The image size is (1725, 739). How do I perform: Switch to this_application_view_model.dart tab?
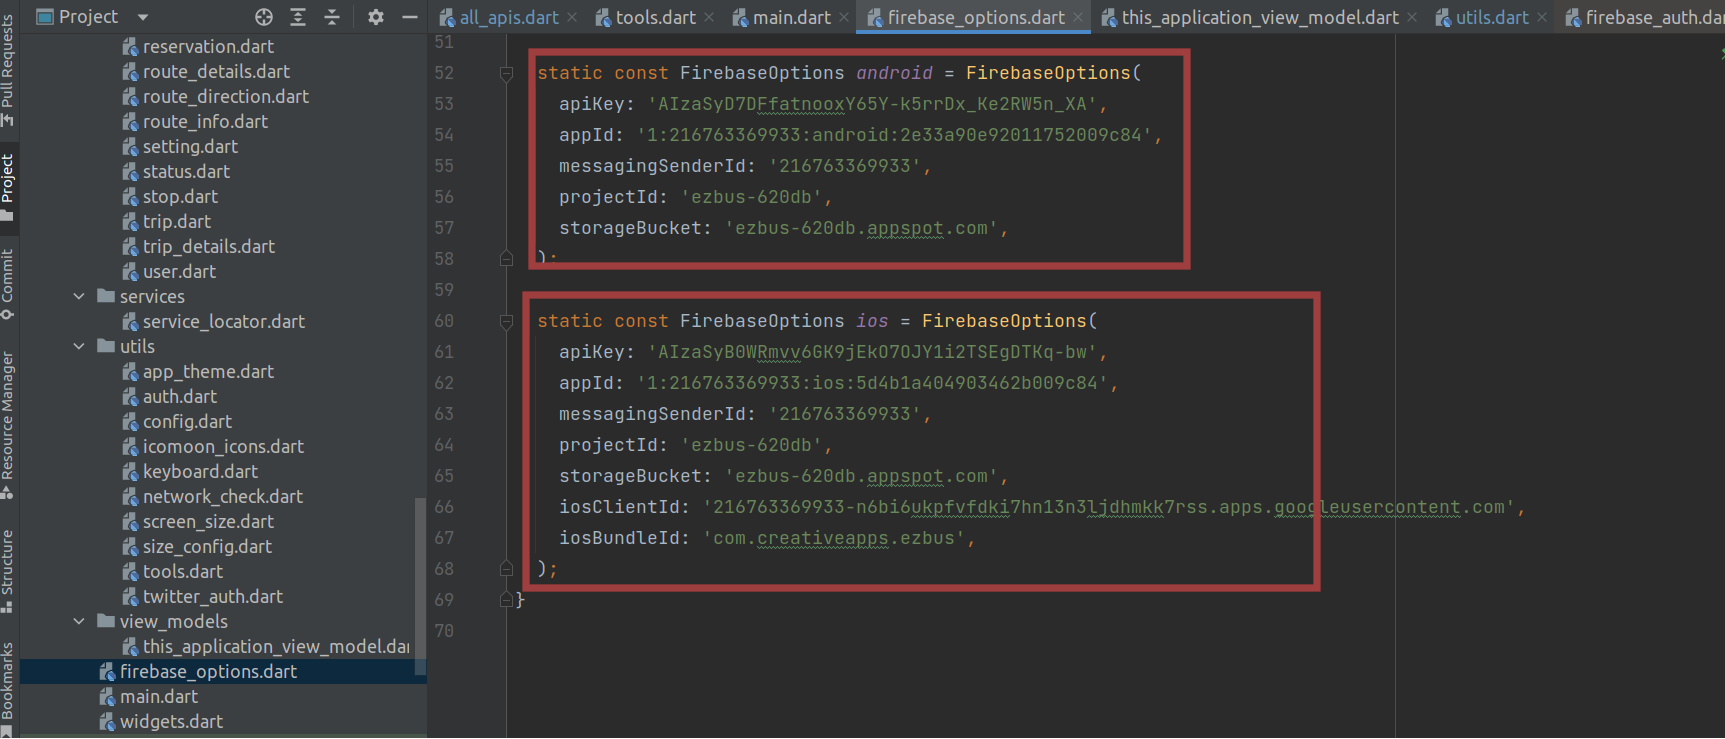click(1259, 17)
